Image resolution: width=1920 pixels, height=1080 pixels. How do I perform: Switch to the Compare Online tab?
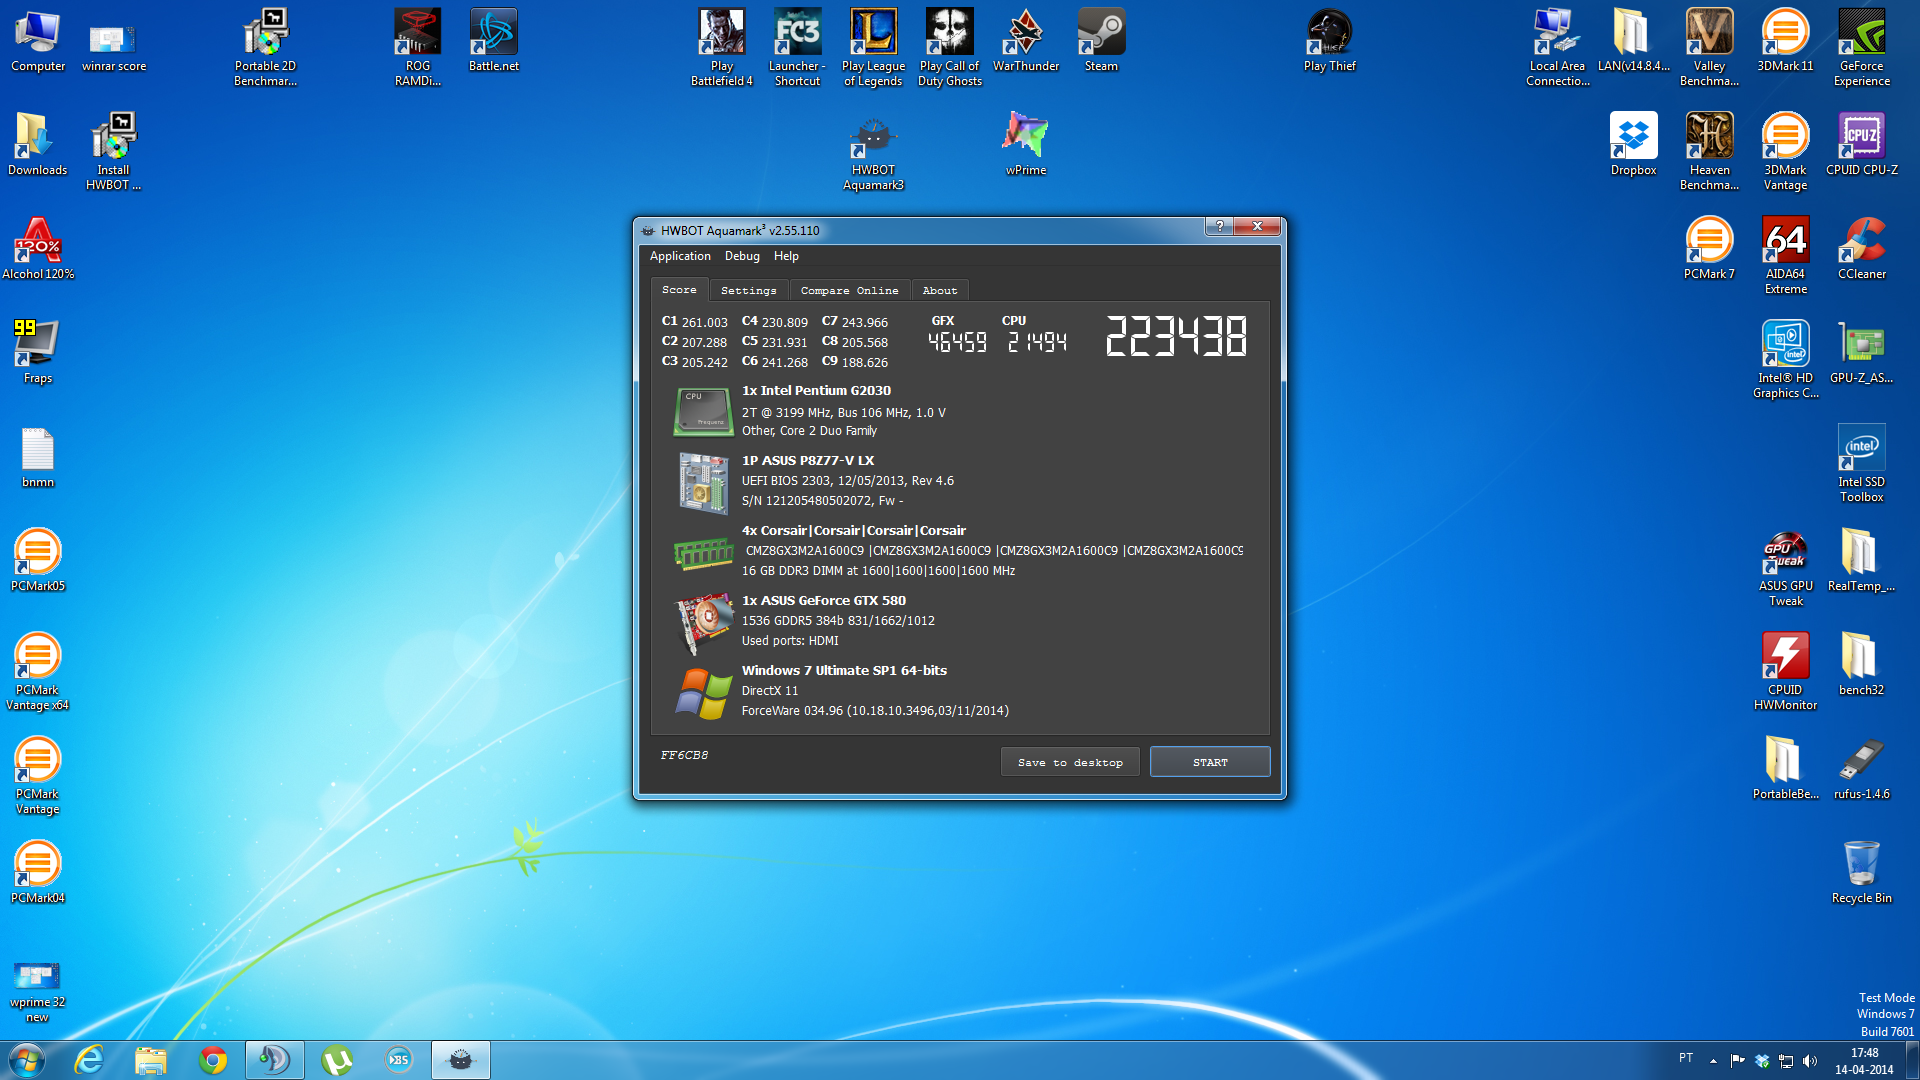tap(849, 290)
